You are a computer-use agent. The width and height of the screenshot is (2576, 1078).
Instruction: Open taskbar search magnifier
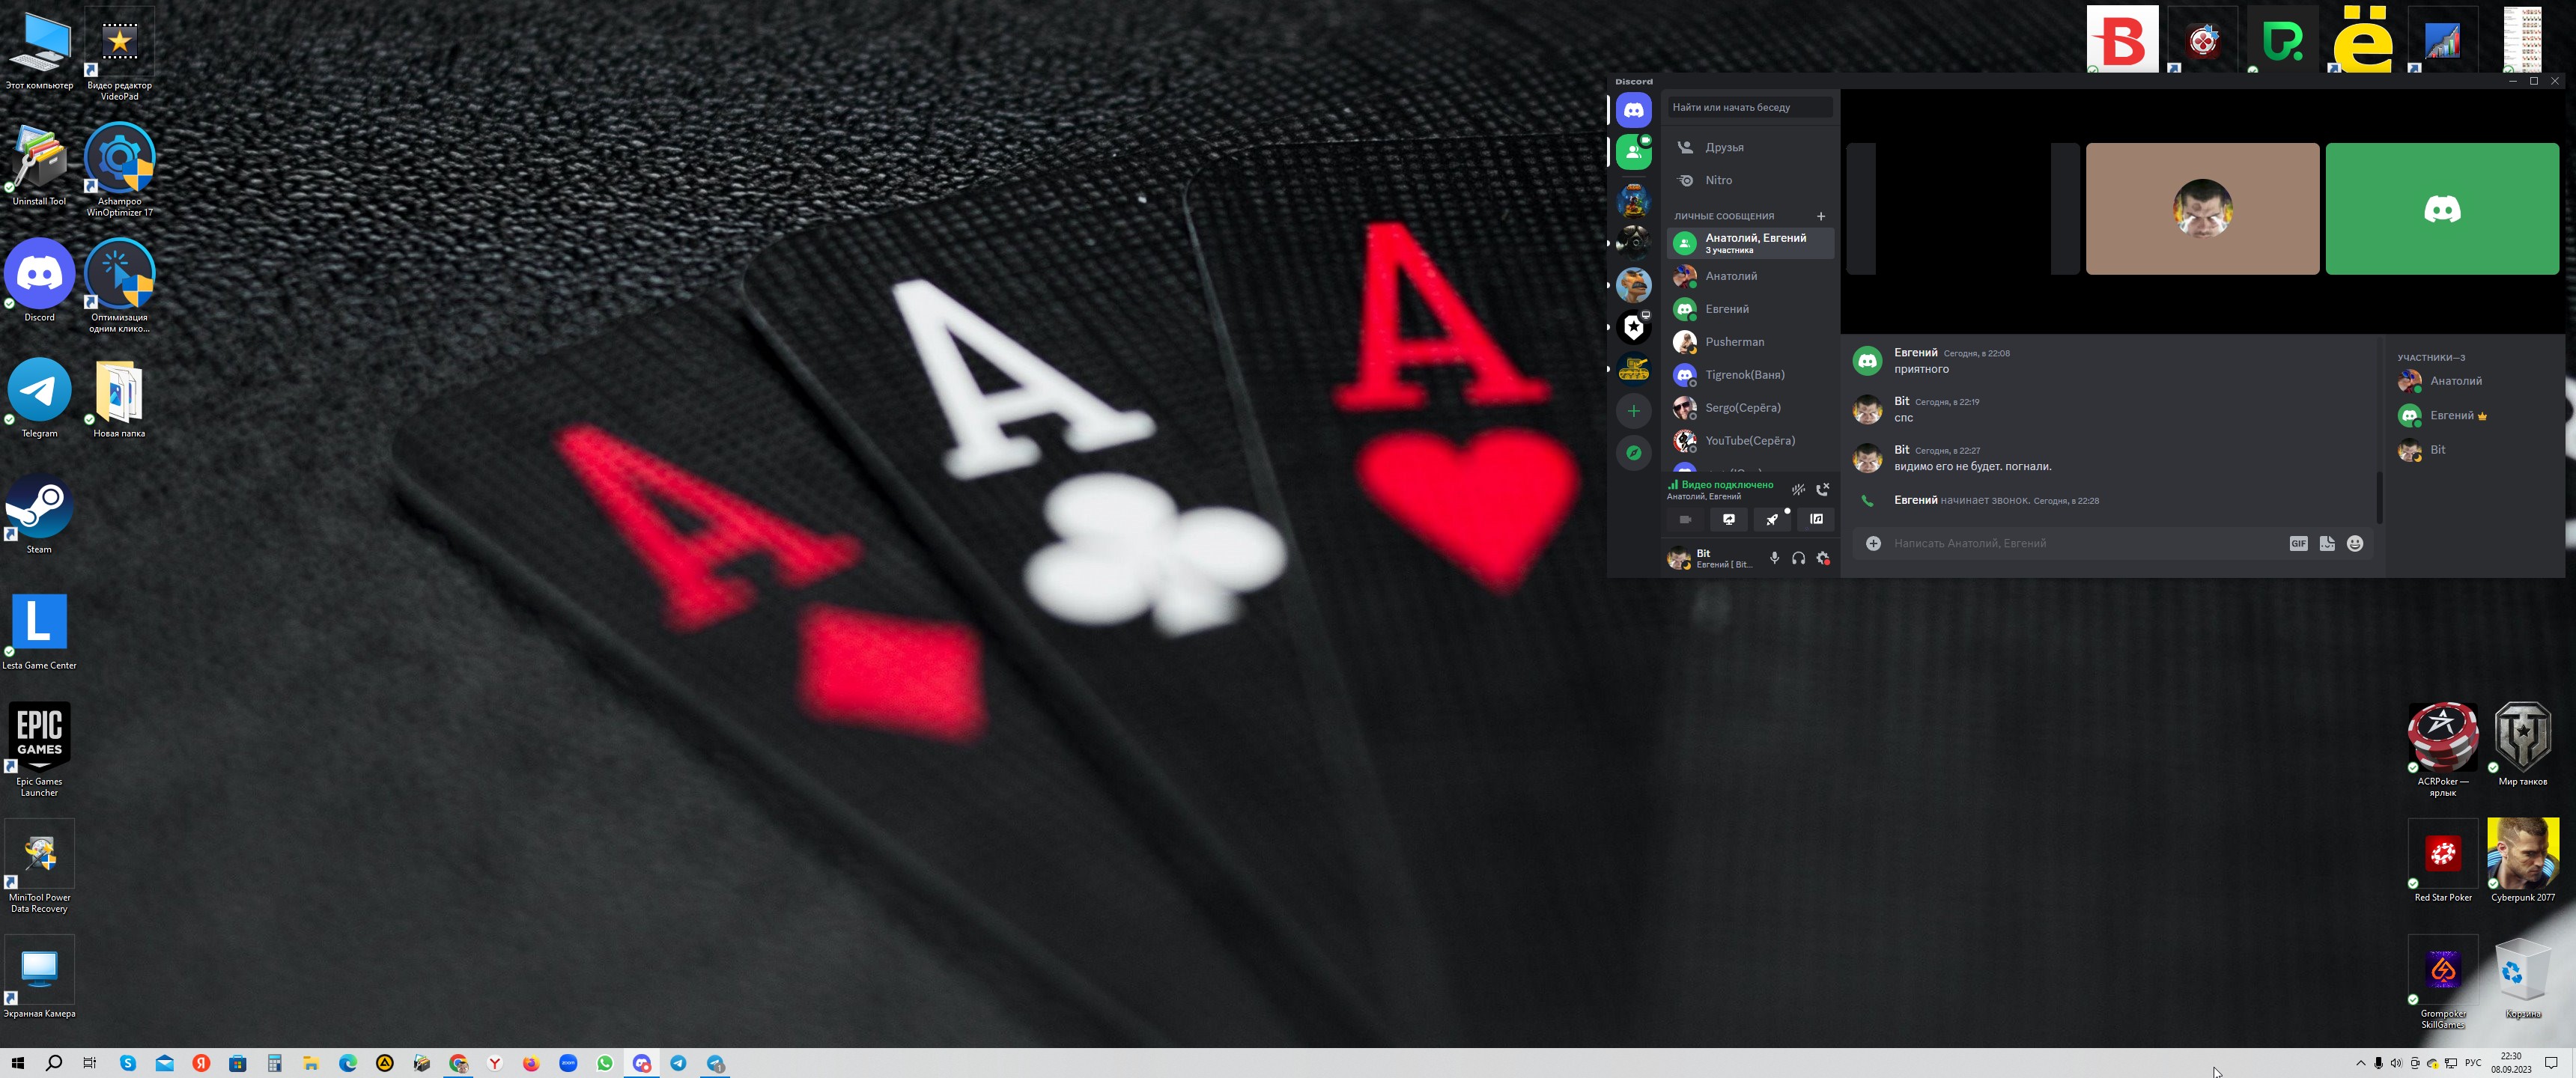pyautogui.click(x=54, y=1063)
